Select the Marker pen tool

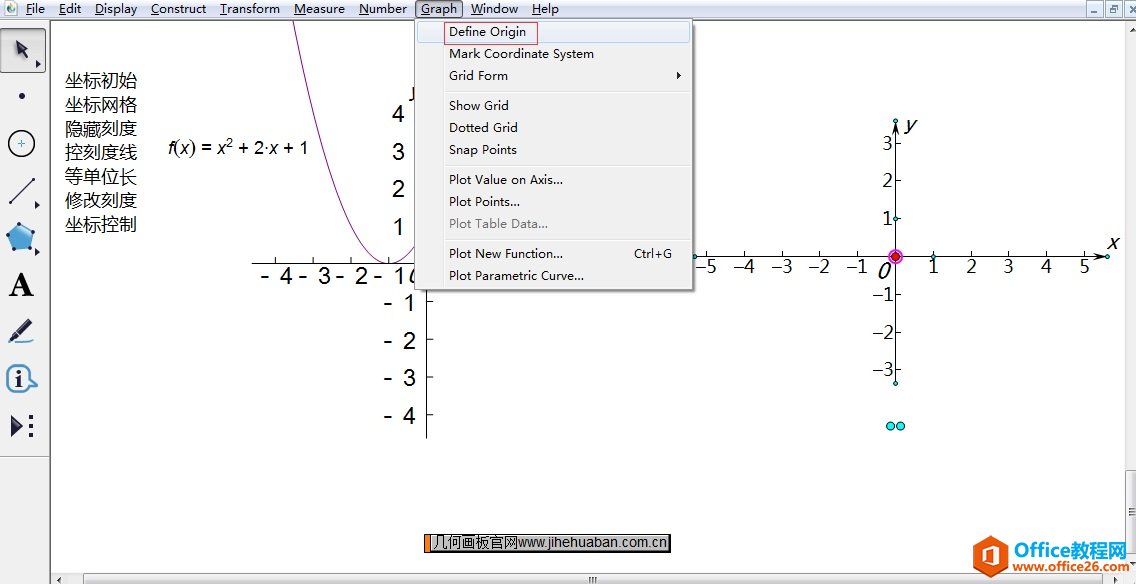22,332
